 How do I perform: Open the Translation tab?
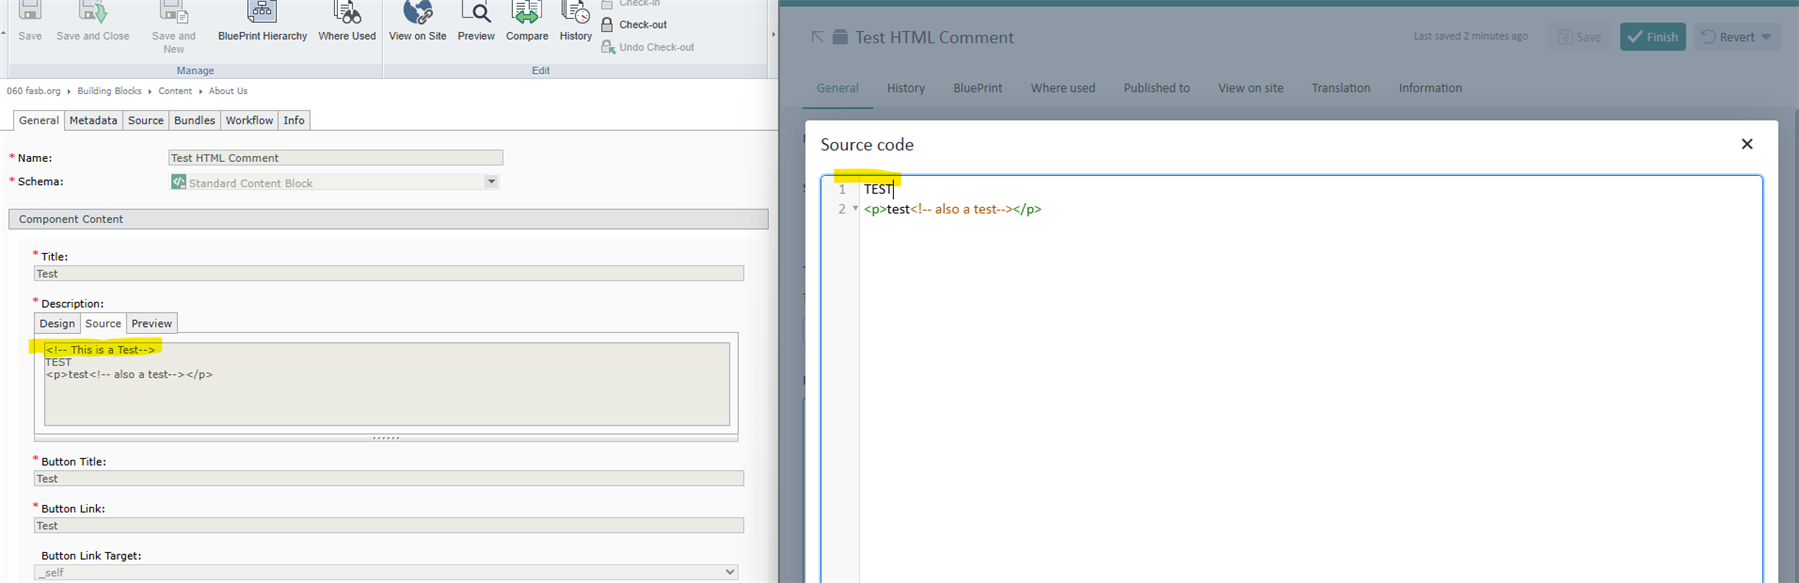pos(1341,88)
